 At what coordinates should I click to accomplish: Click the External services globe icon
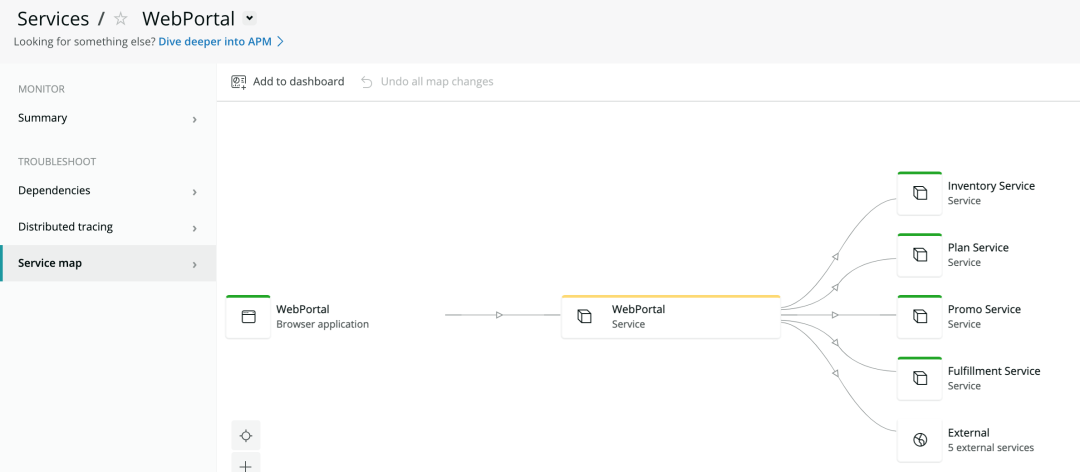(920, 440)
